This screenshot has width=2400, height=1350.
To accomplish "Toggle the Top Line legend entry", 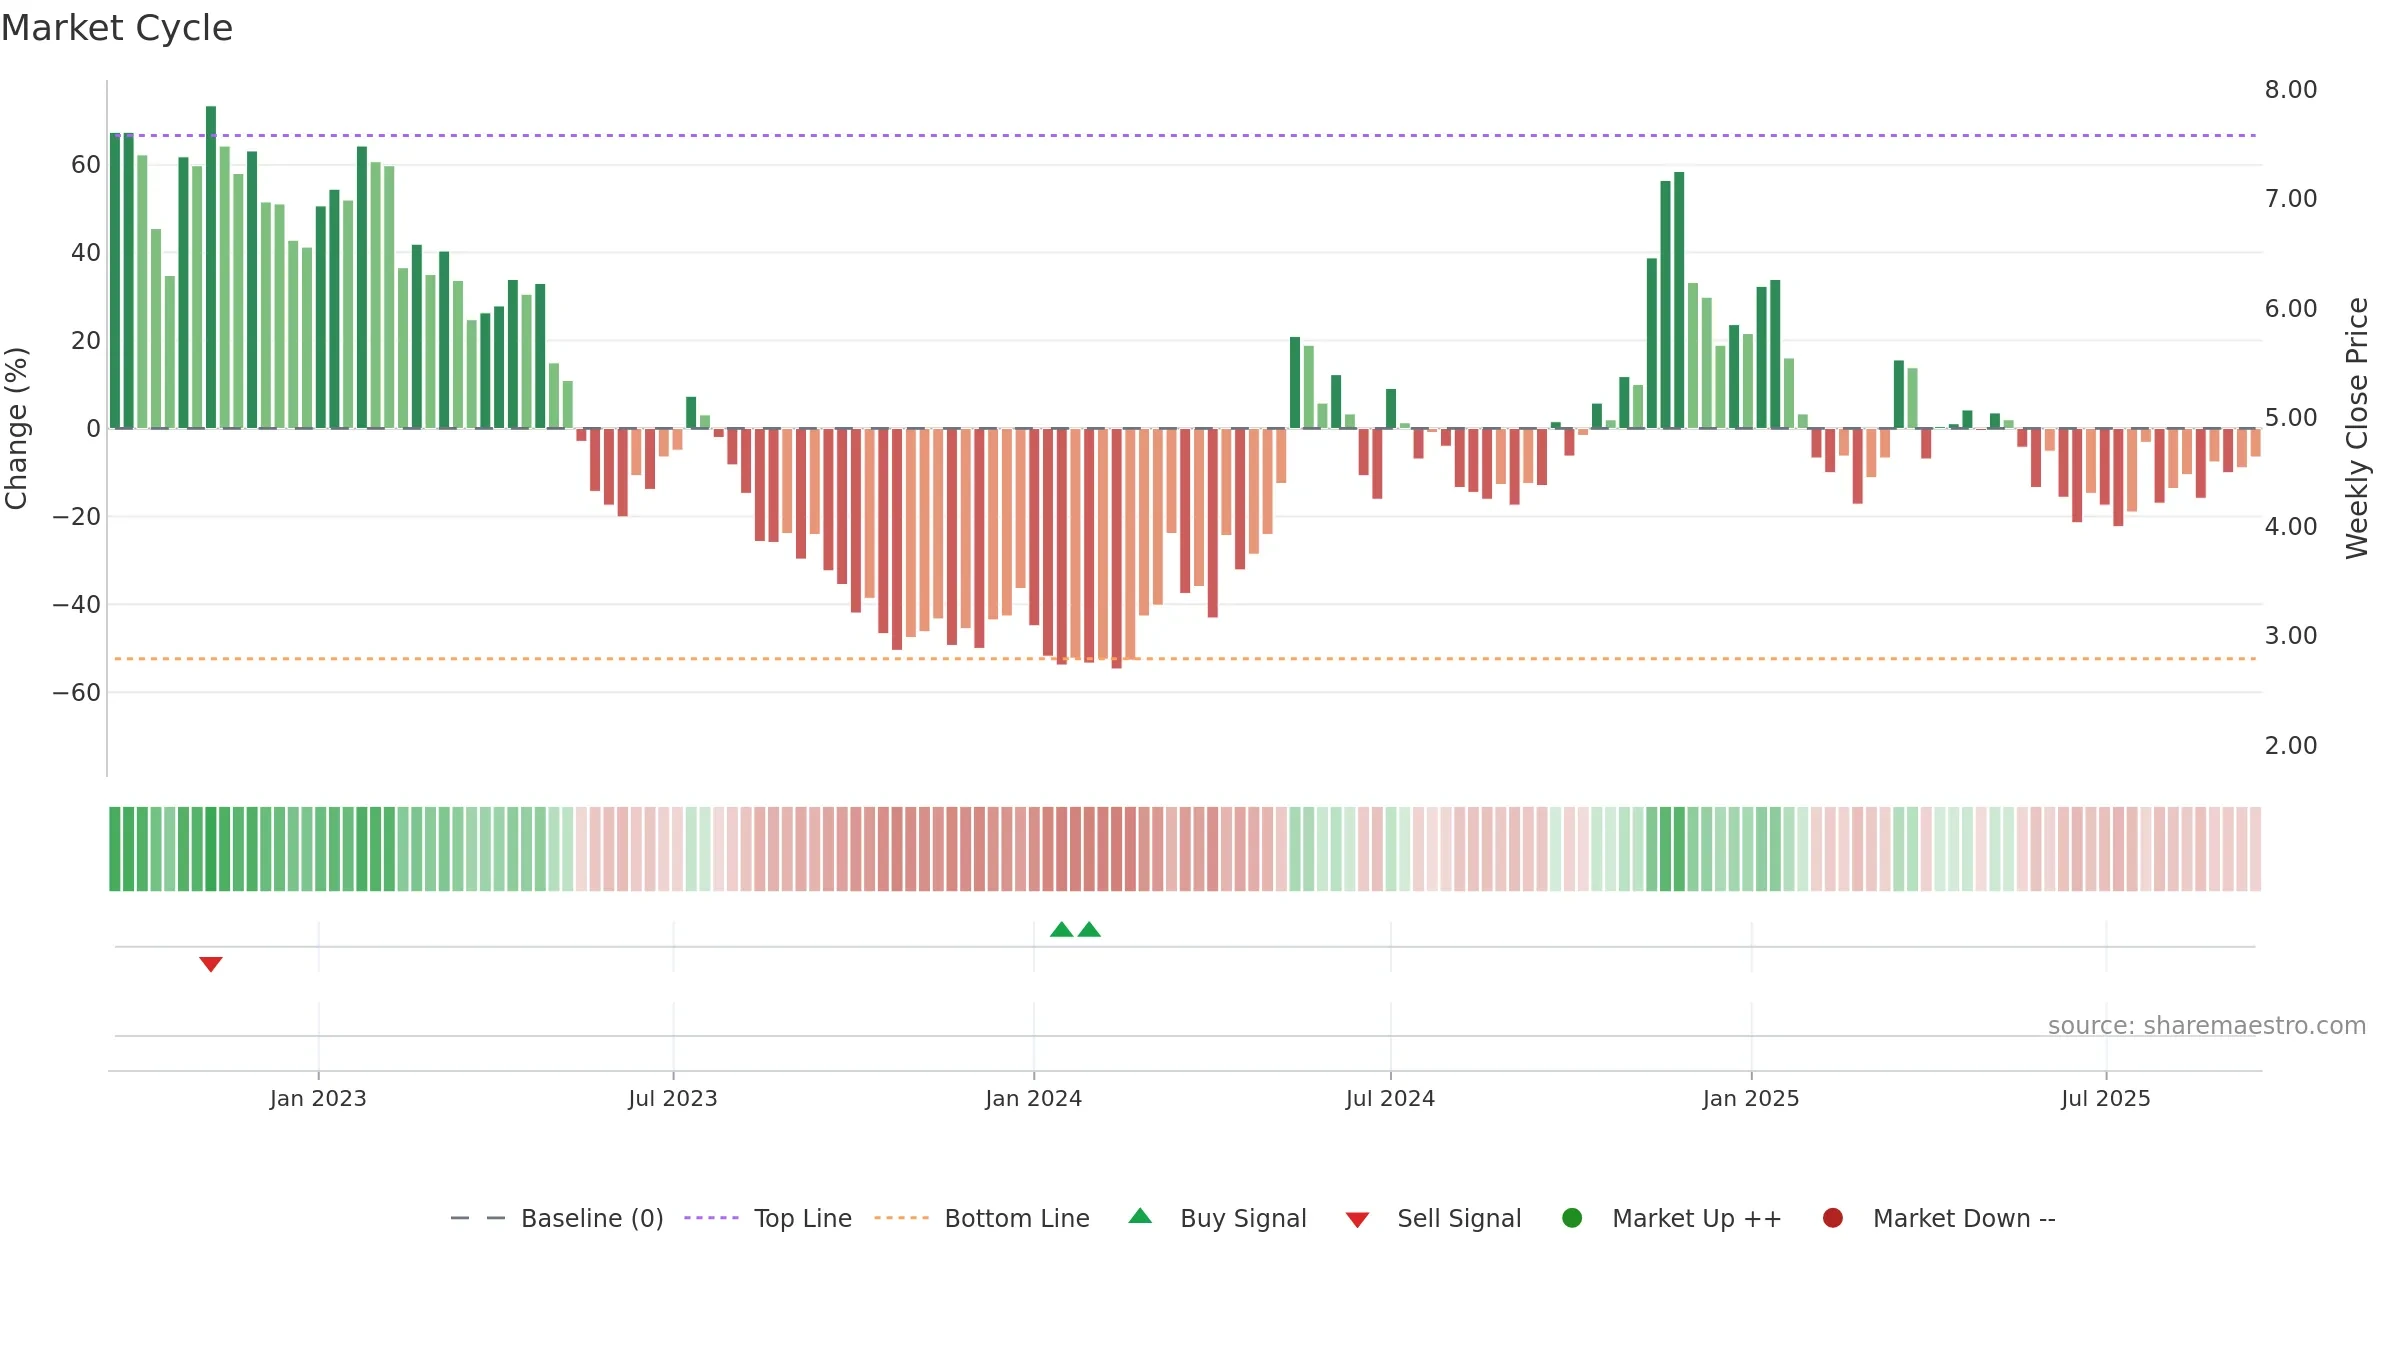I will (x=768, y=1218).
